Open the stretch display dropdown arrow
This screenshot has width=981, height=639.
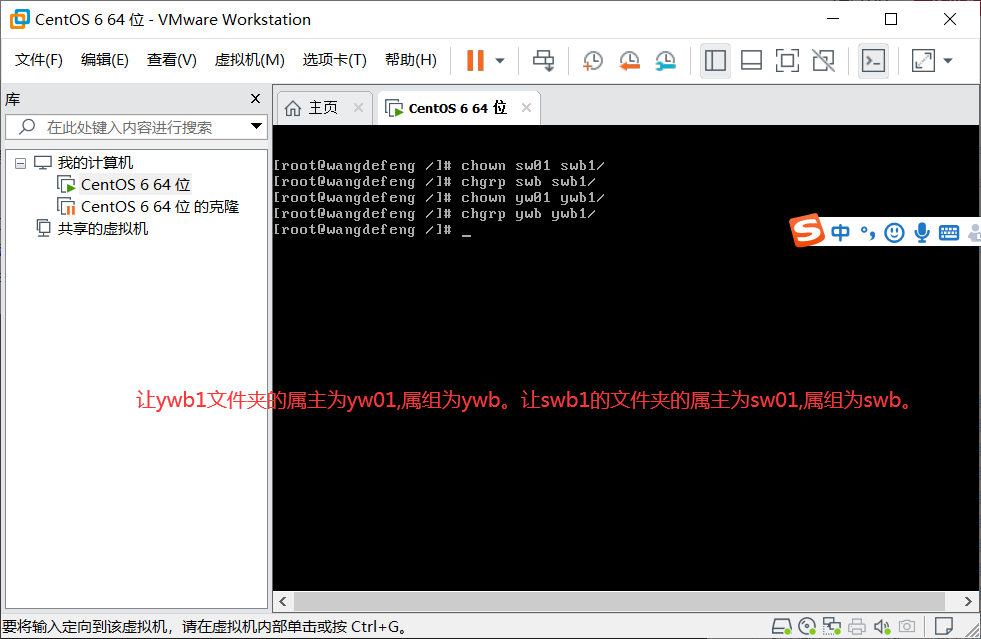pos(948,61)
